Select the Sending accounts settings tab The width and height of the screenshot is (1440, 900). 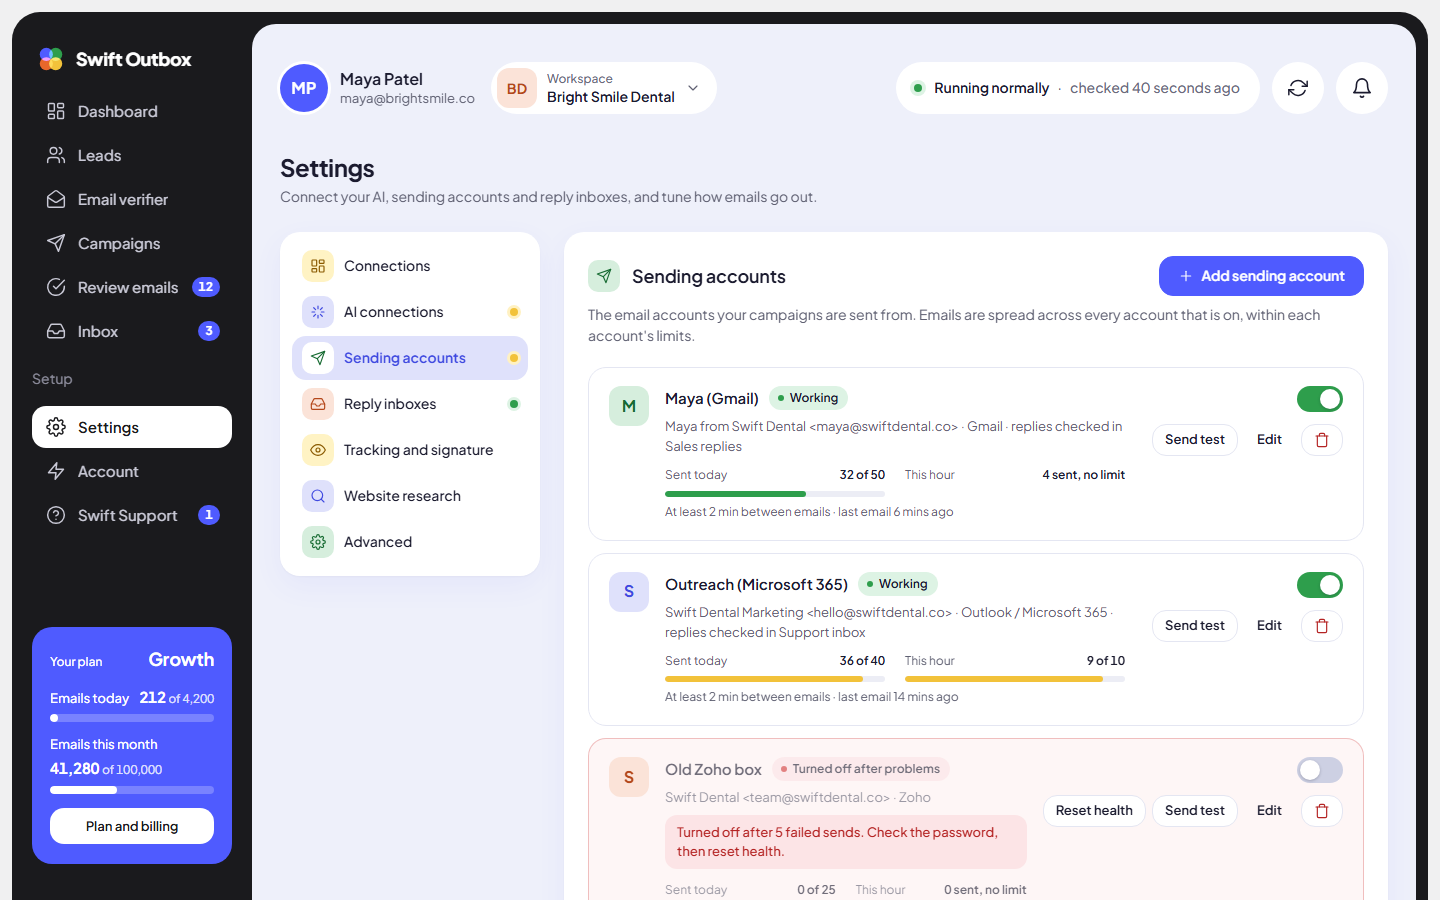[x=410, y=358]
